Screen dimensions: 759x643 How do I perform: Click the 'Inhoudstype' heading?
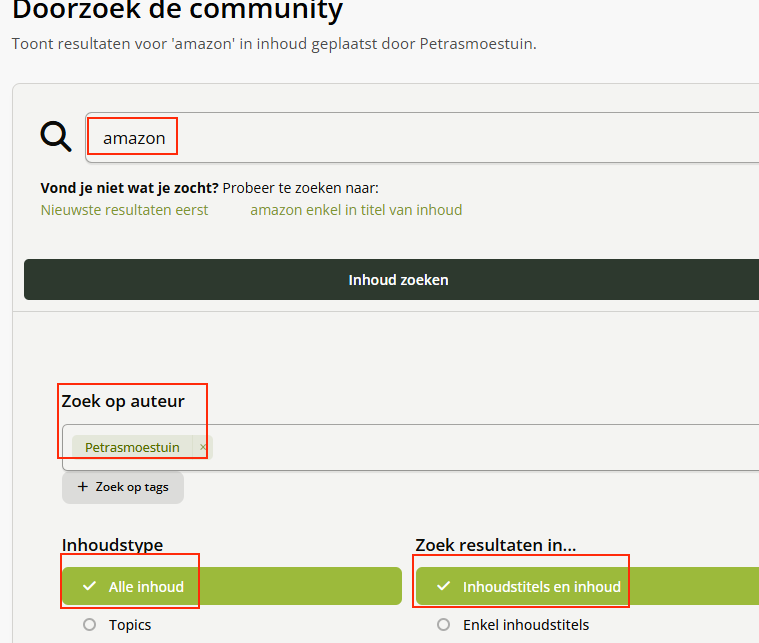pos(112,545)
